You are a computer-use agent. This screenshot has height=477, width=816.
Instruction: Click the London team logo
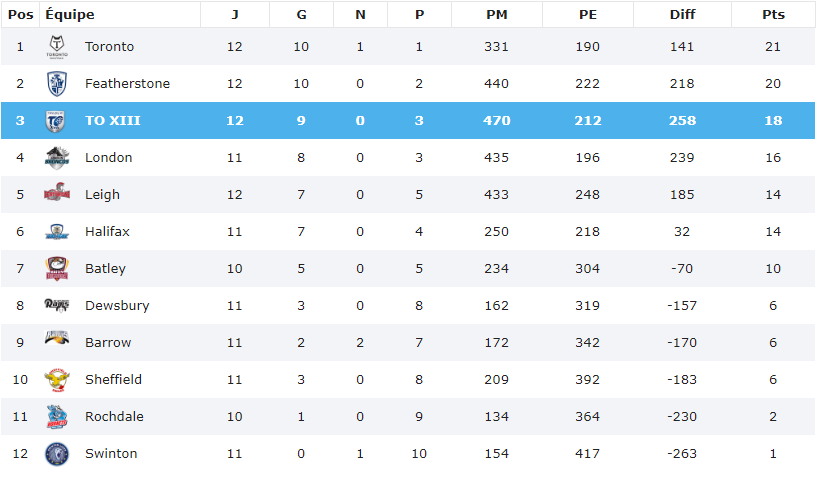[x=57, y=158]
